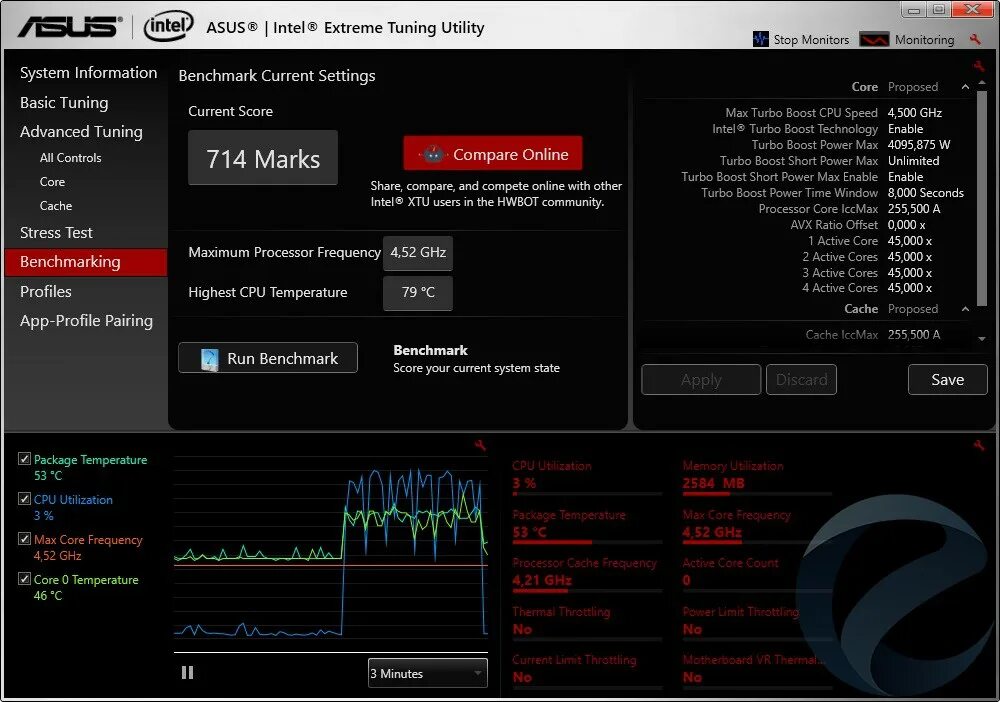This screenshot has width=1000, height=702.
Task: Click the ASUS logo
Action: (x=70, y=27)
